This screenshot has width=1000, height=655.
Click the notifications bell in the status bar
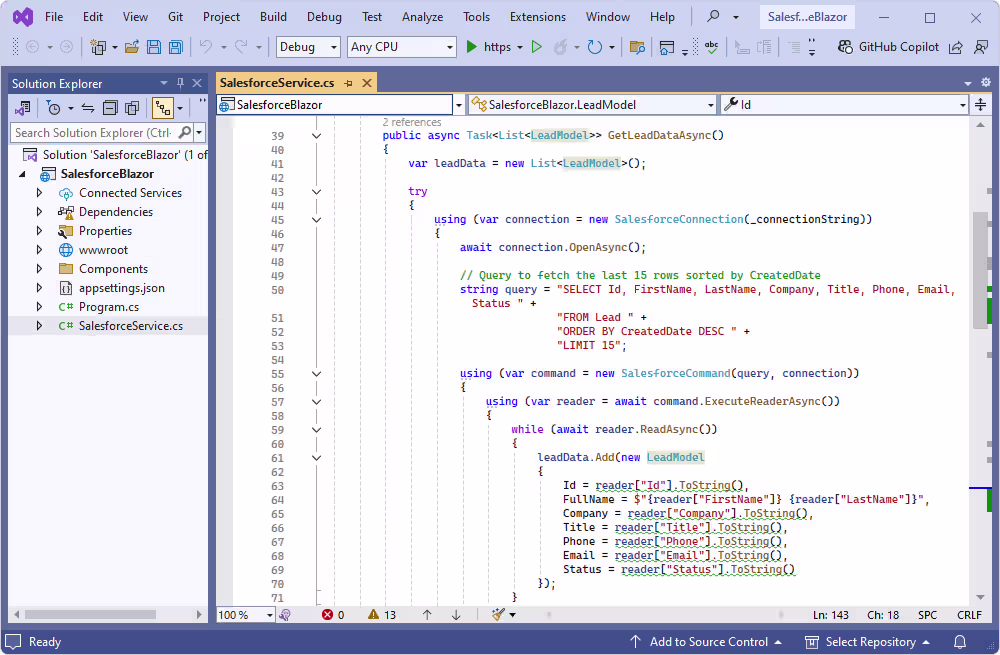959,641
